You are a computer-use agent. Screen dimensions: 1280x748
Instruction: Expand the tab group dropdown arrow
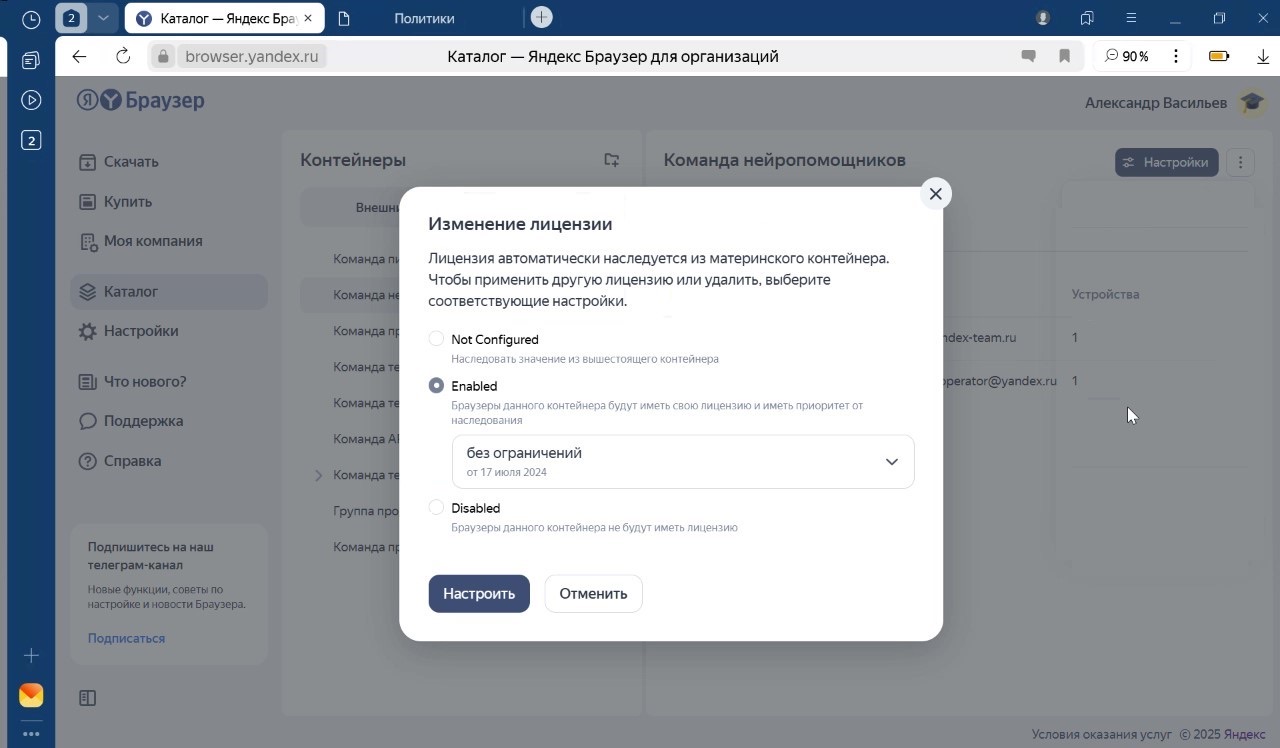coord(103,18)
